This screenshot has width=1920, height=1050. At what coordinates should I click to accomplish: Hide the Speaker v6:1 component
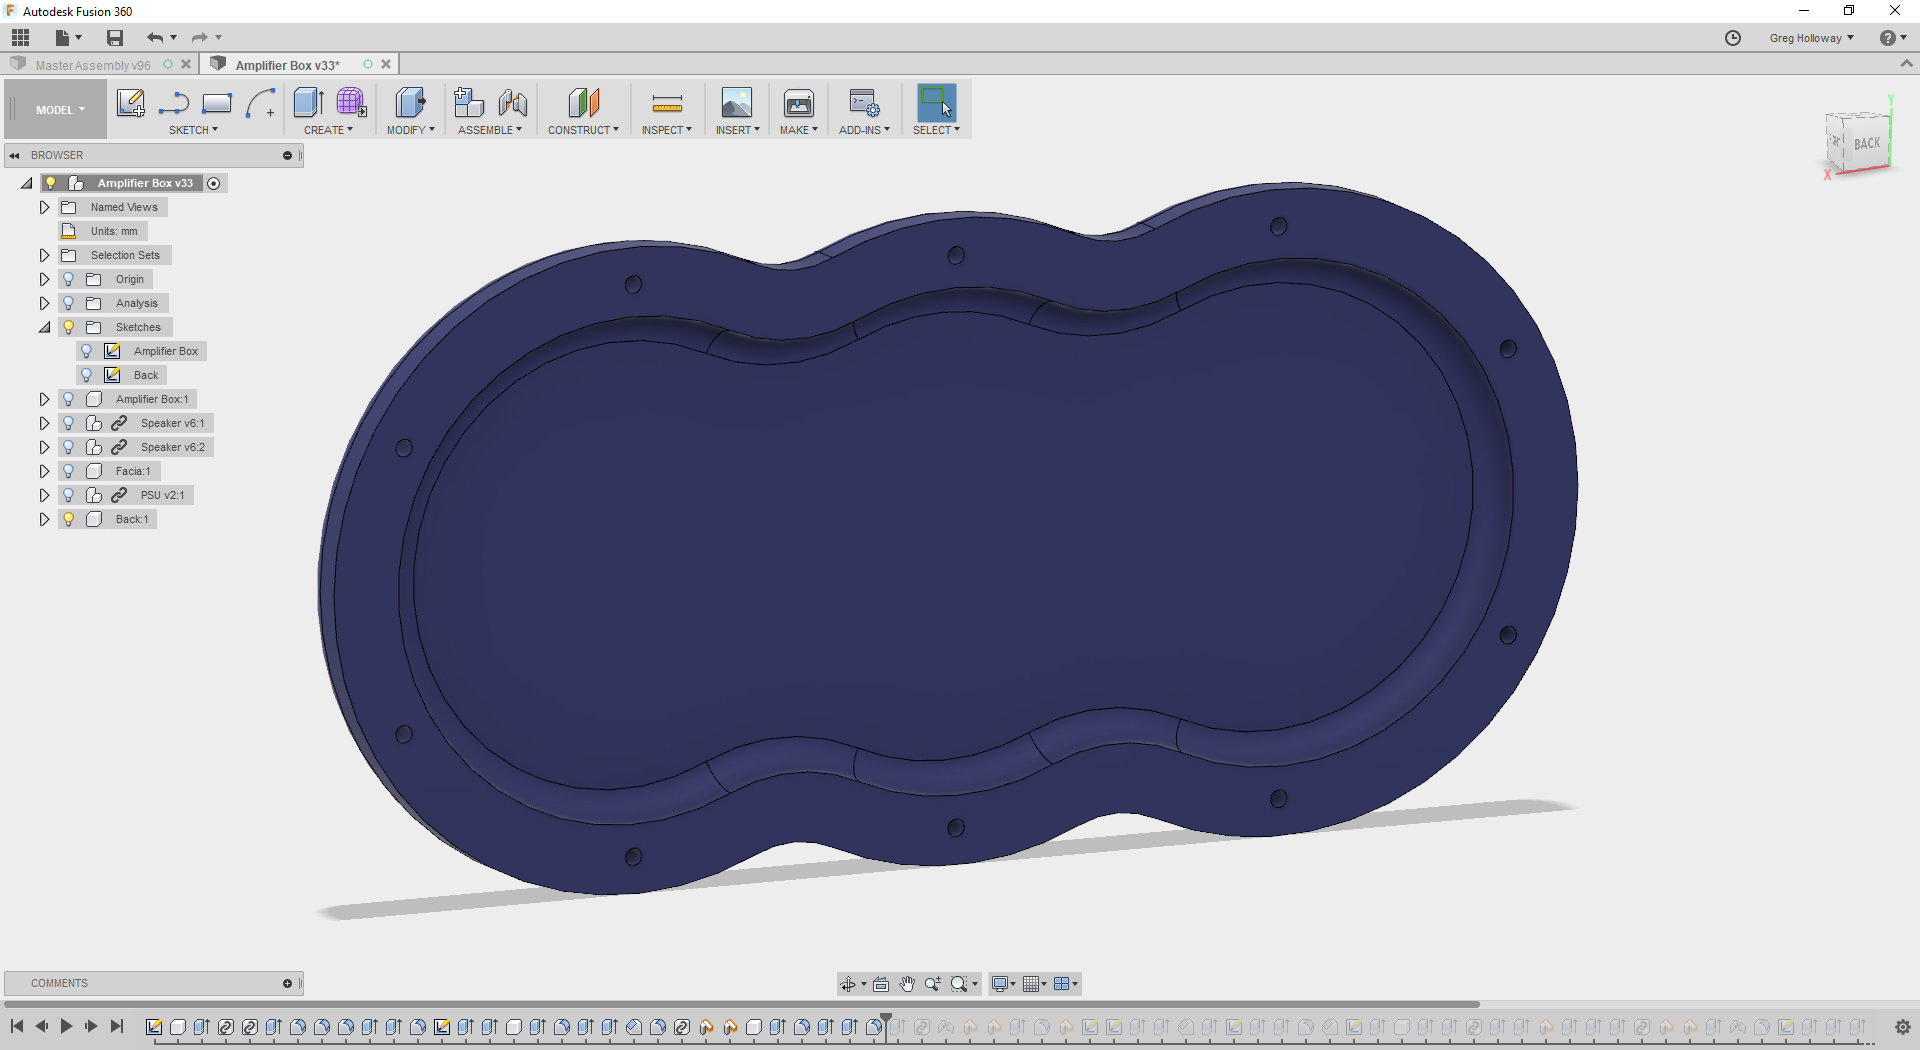tap(67, 422)
